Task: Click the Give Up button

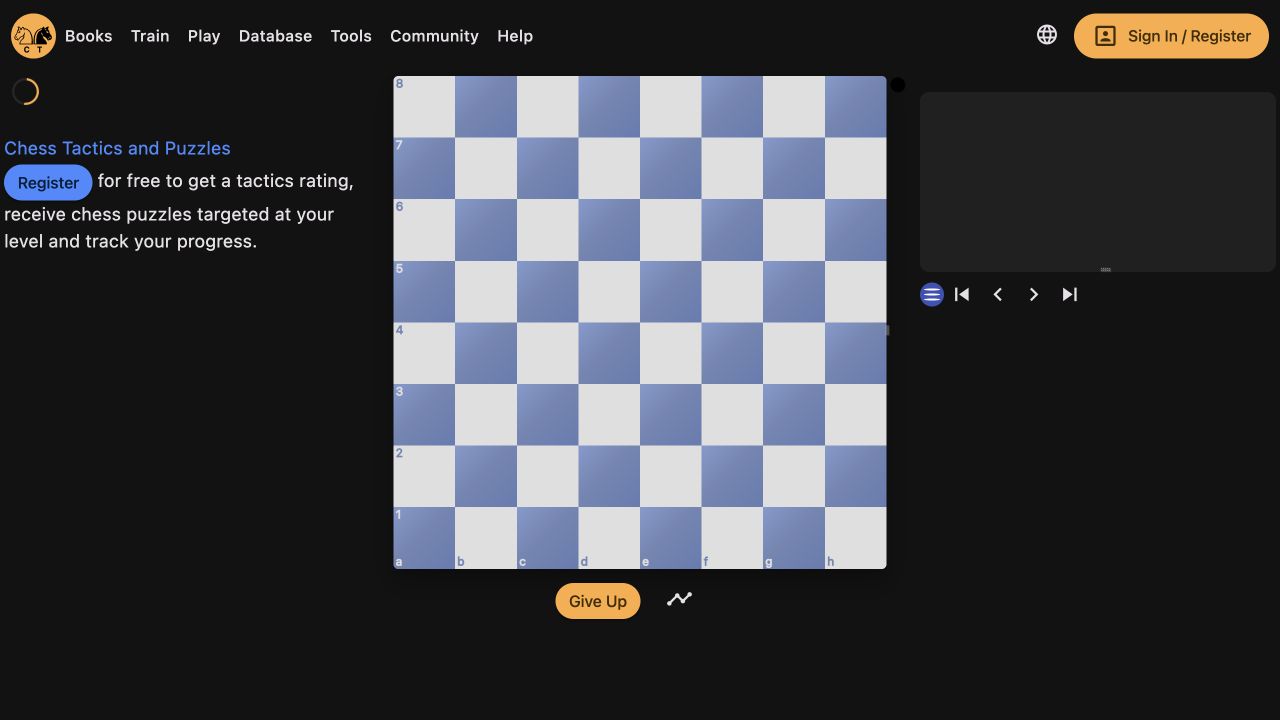Action: [598, 601]
